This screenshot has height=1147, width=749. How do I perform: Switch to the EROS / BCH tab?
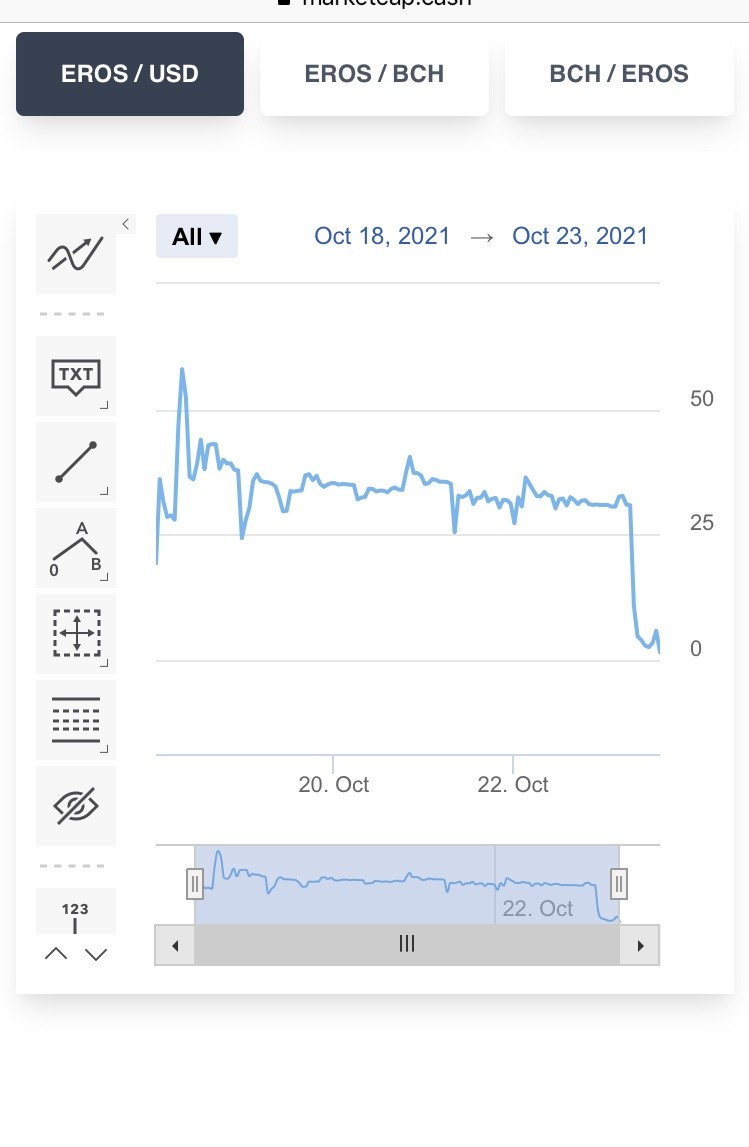(374, 74)
